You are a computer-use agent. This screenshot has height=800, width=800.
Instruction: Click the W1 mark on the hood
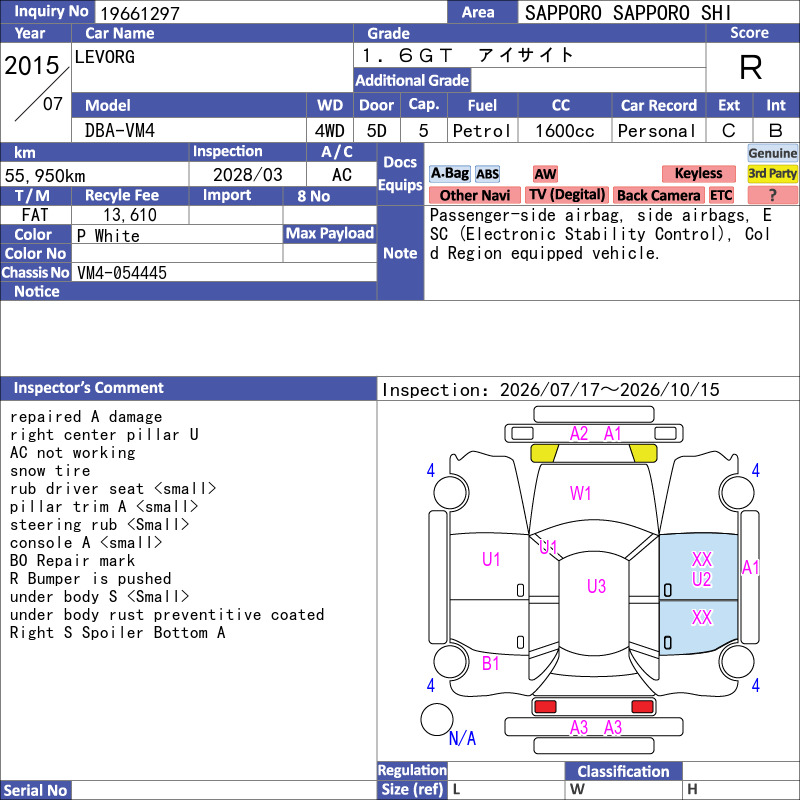click(x=581, y=493)
